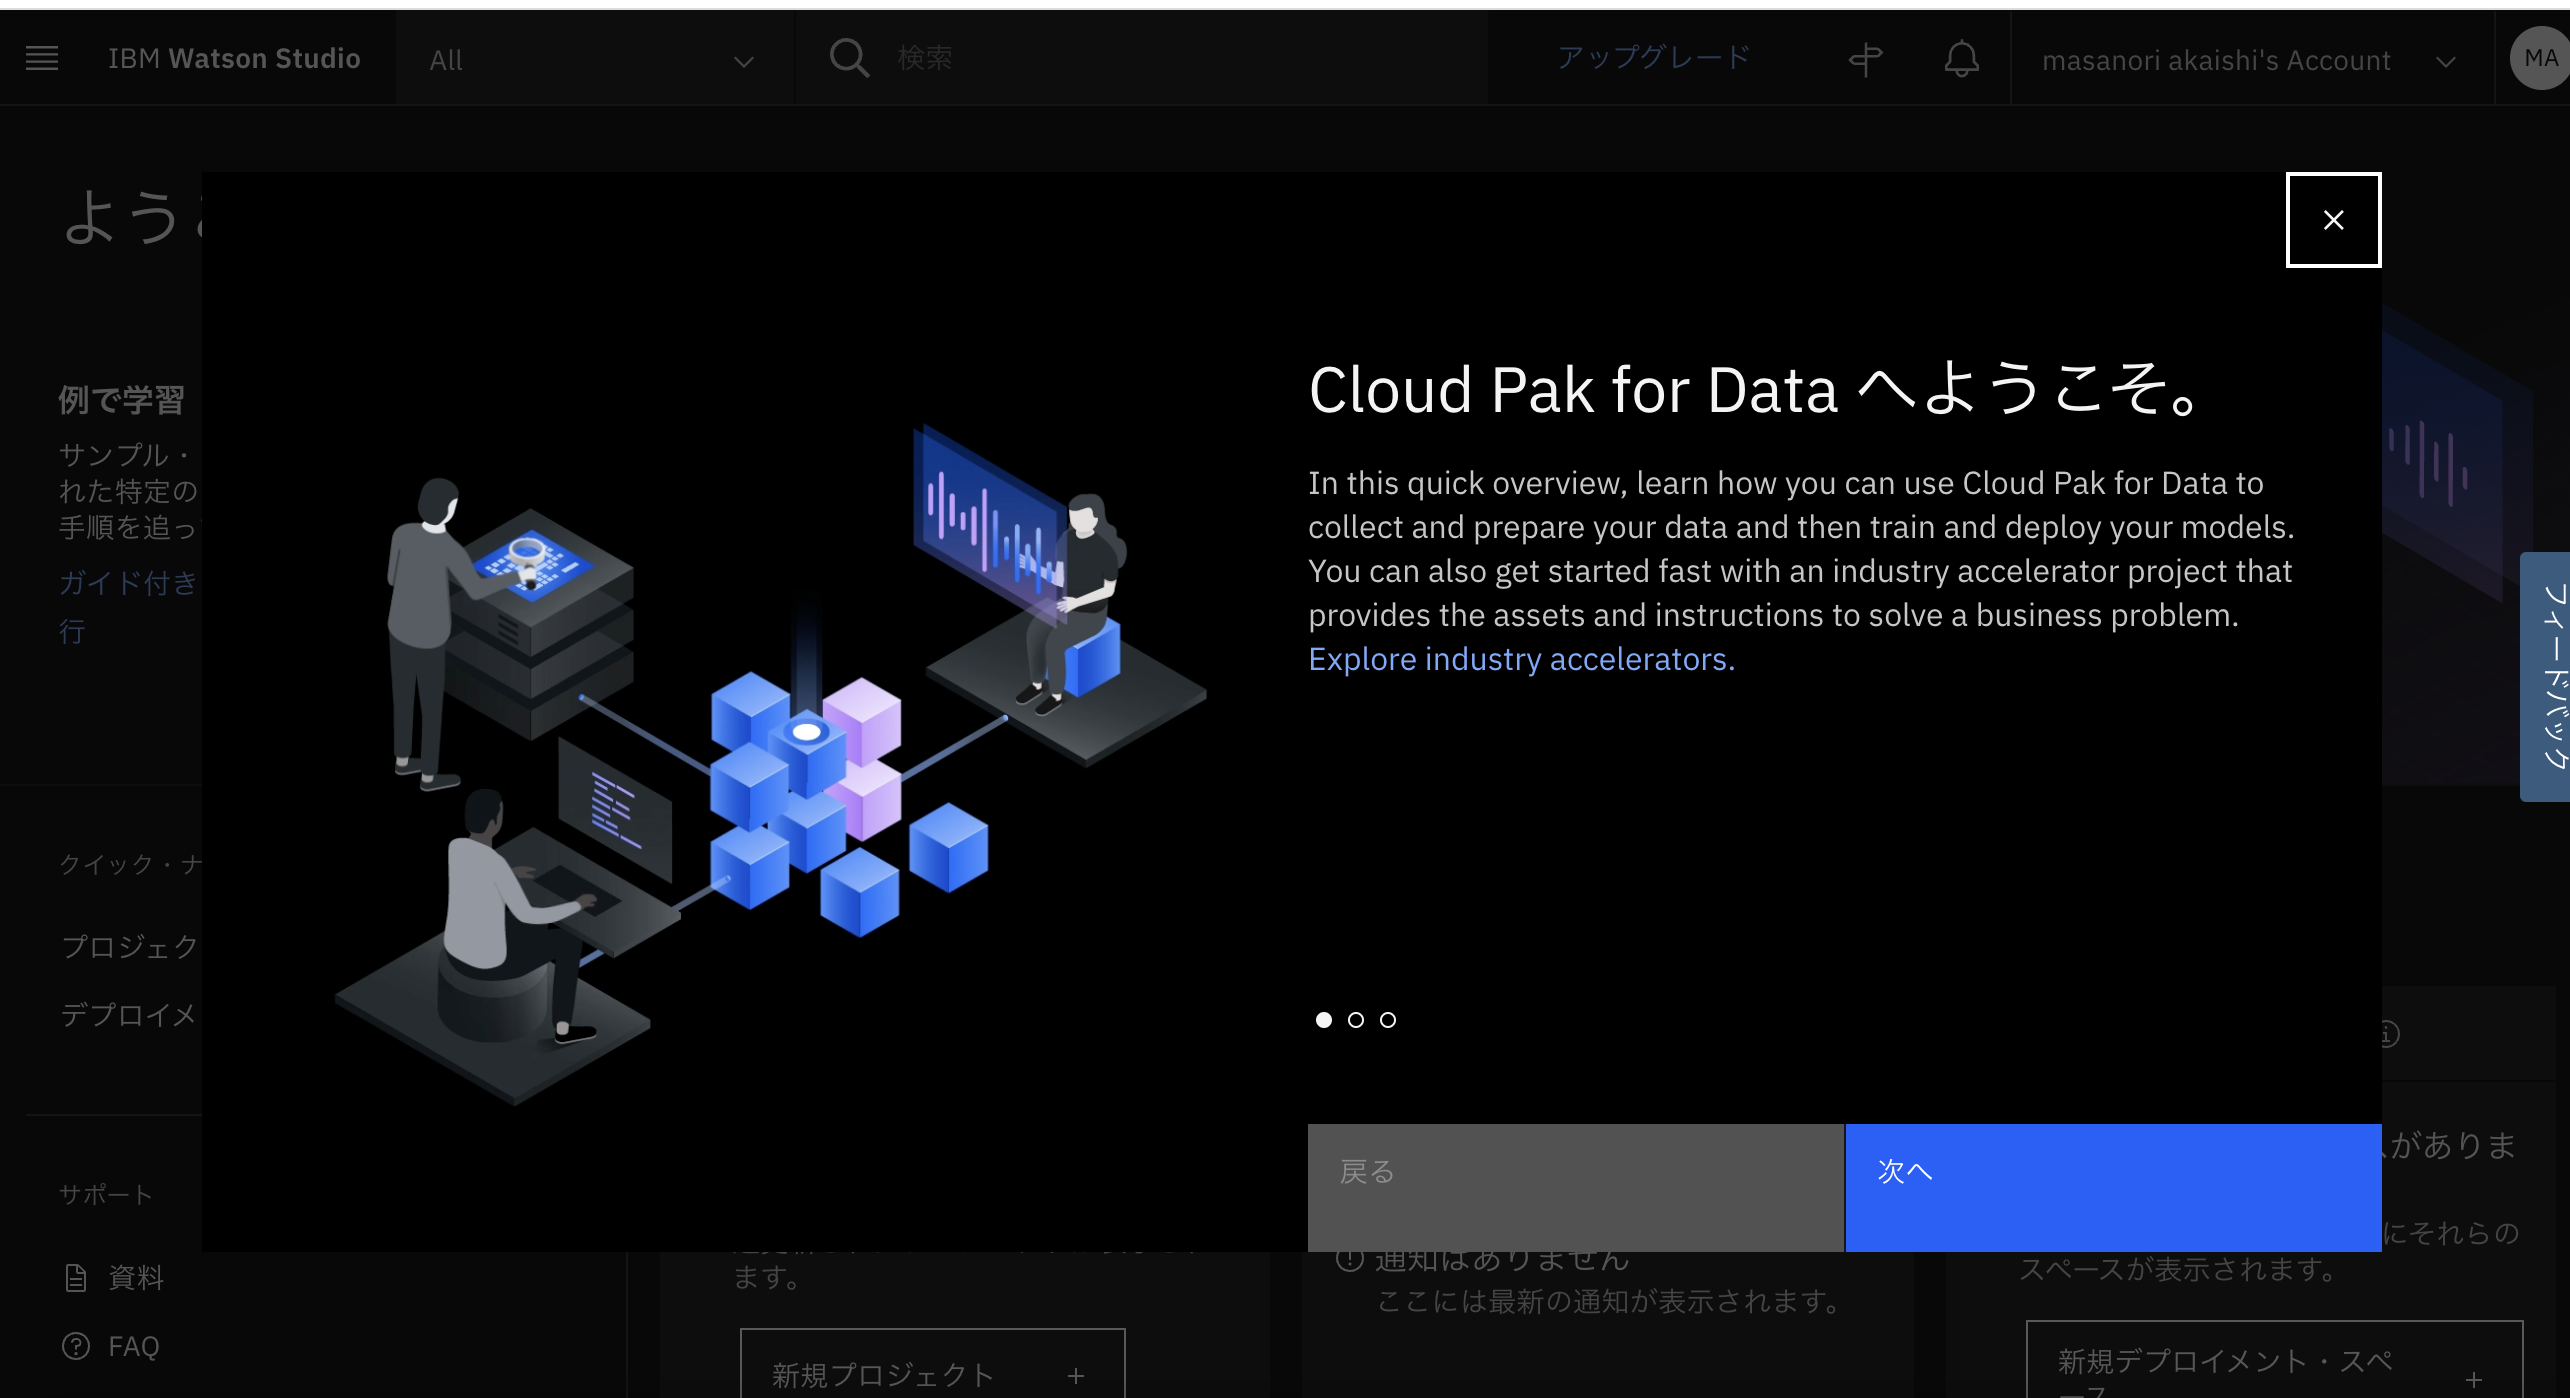Click inside the 検索 search input field
2570x1398 pixels.
[x=1100, y=57]
